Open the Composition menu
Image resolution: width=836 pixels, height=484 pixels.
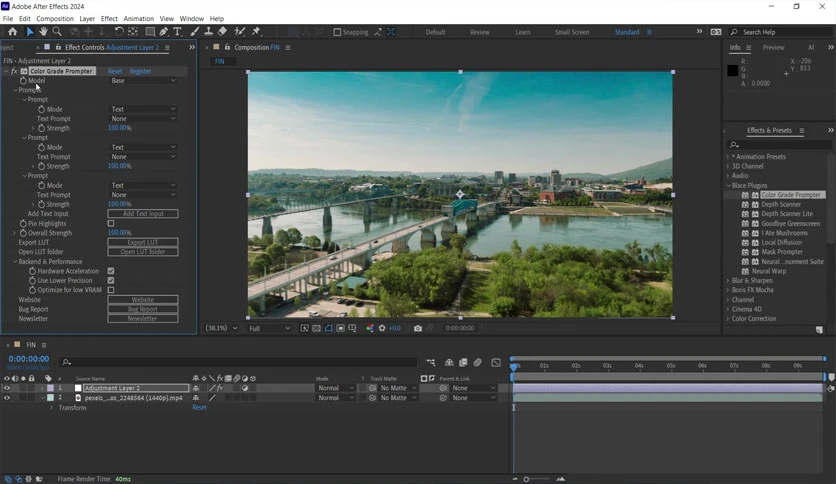coord(55,19)
